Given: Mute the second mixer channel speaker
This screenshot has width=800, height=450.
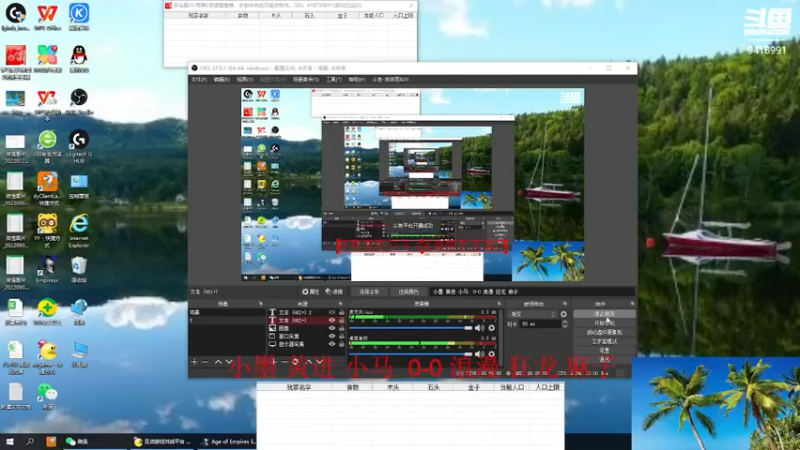Looking at the screenshot, I should pyautogui.click(x=480, y=354).
